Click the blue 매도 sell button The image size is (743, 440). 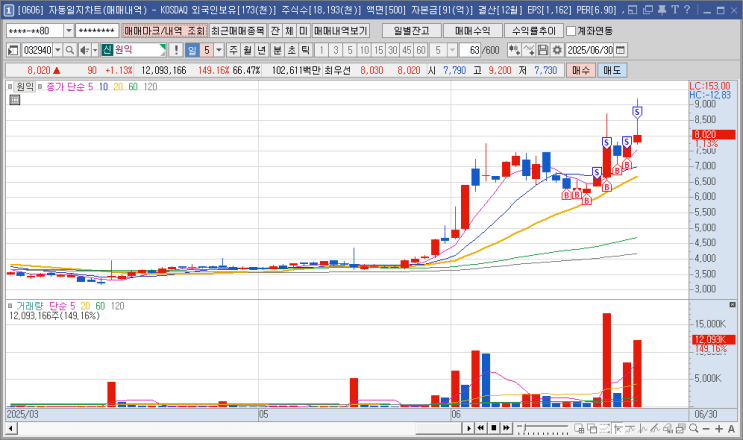pos(612,70)
